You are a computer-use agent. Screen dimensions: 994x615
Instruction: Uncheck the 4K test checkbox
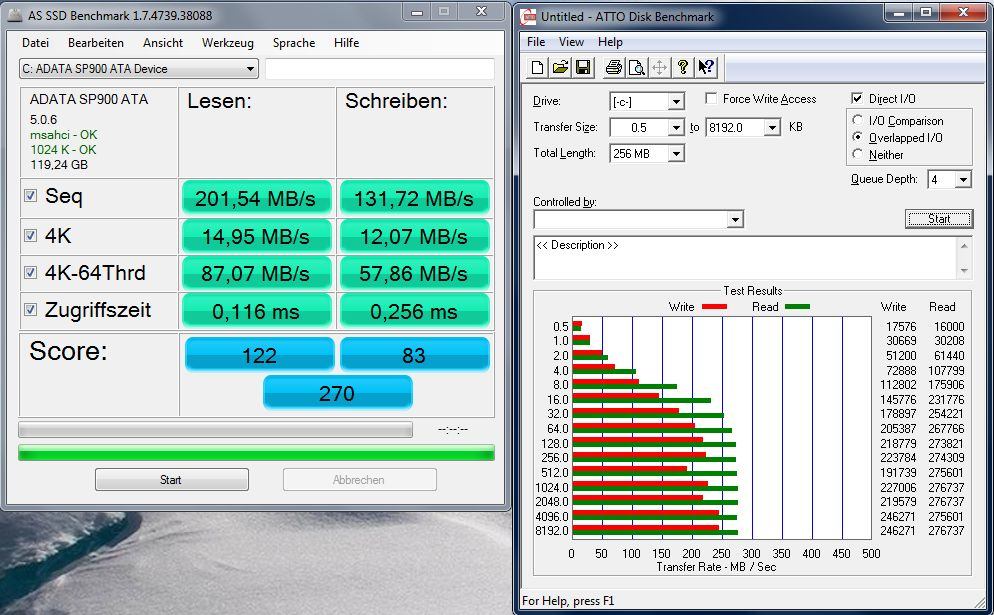coord(30,235)
